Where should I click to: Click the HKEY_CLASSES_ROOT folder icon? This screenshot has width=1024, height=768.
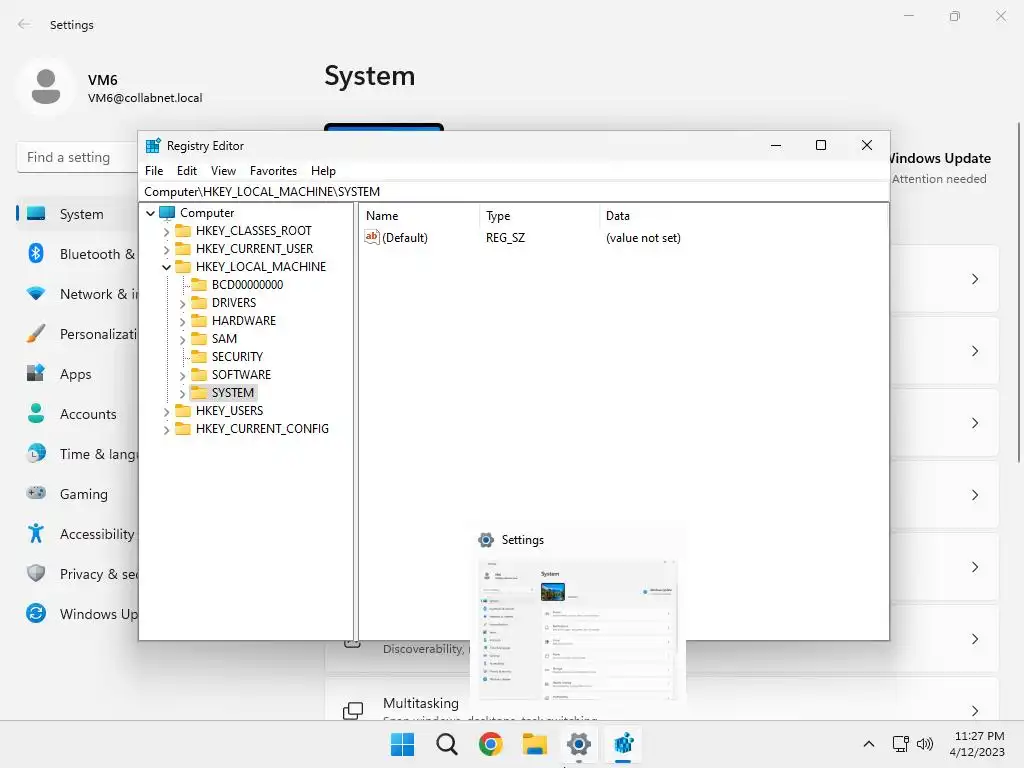tap(183, 231)
